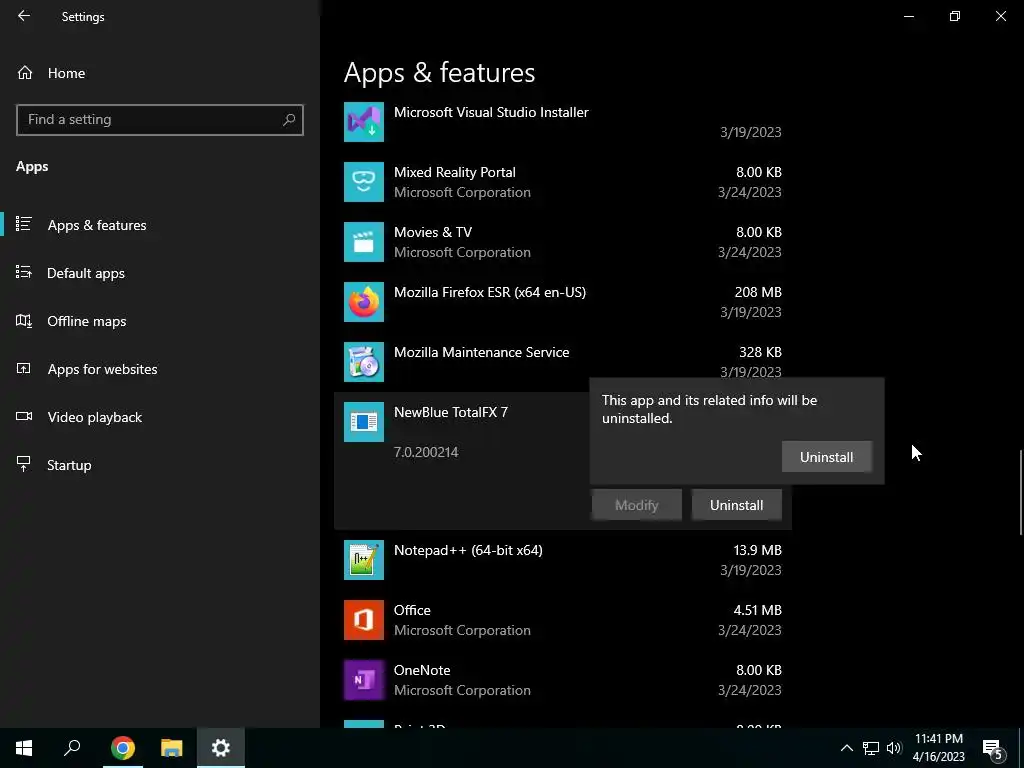
Task: Select the Notepad++ (64-bit x64) entry
Action: pos(562,560)
